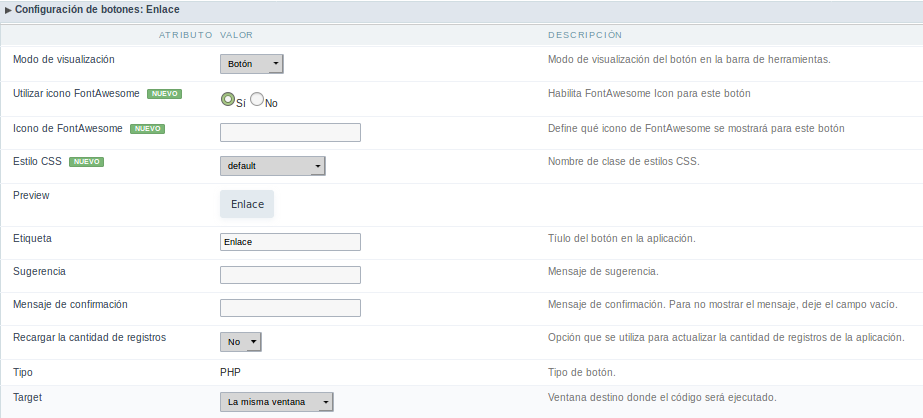Screen dimensions: 923x418
Task: Open the Modo de visualización dropdown
Action: click(x=251, y=64)
